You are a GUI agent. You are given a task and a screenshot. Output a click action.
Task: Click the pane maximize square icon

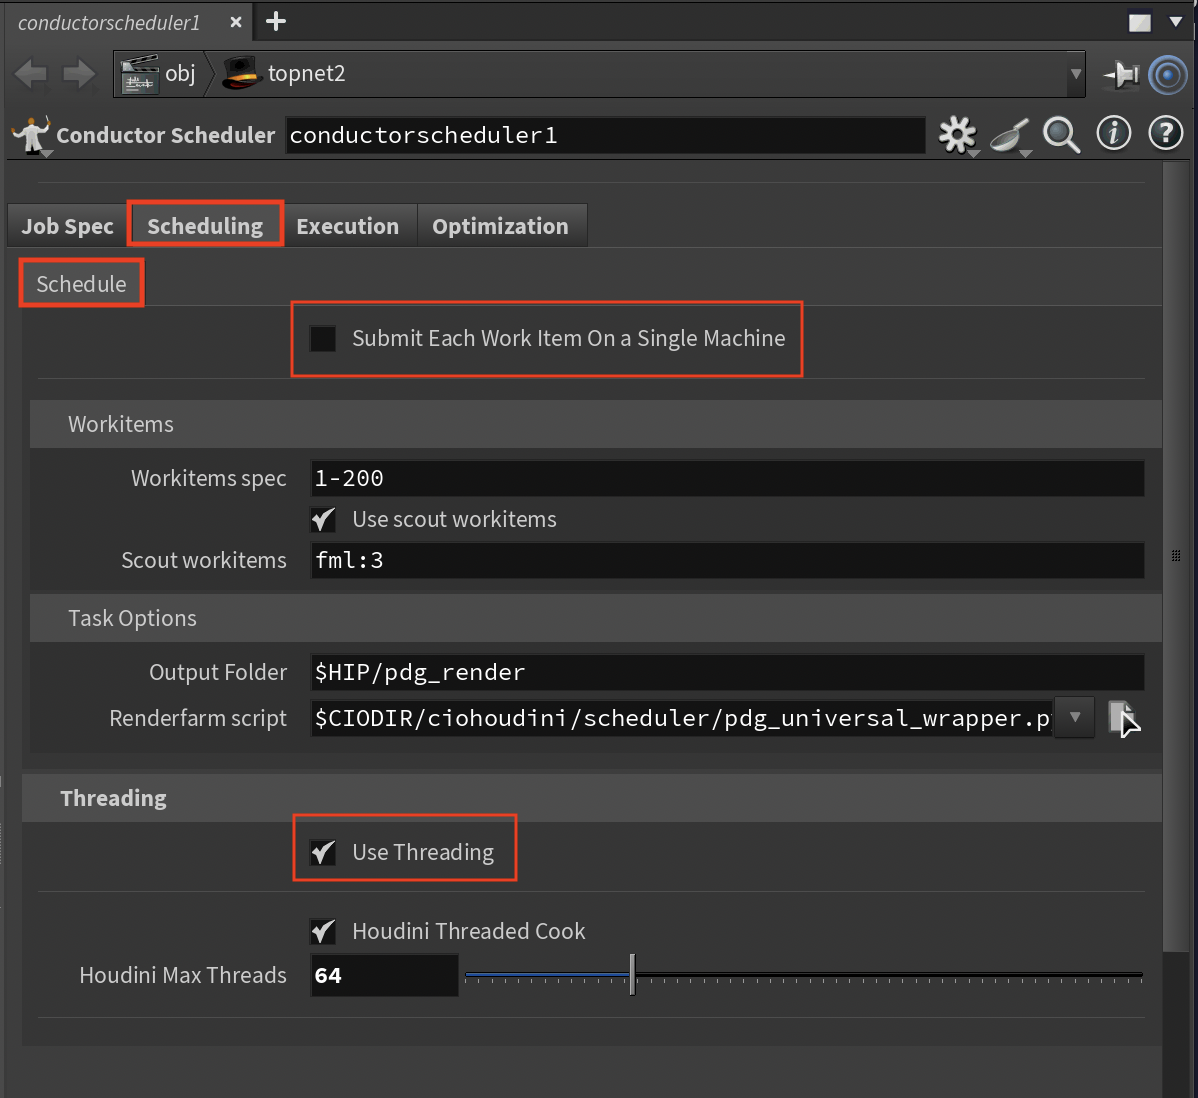tap(1139, 22)
